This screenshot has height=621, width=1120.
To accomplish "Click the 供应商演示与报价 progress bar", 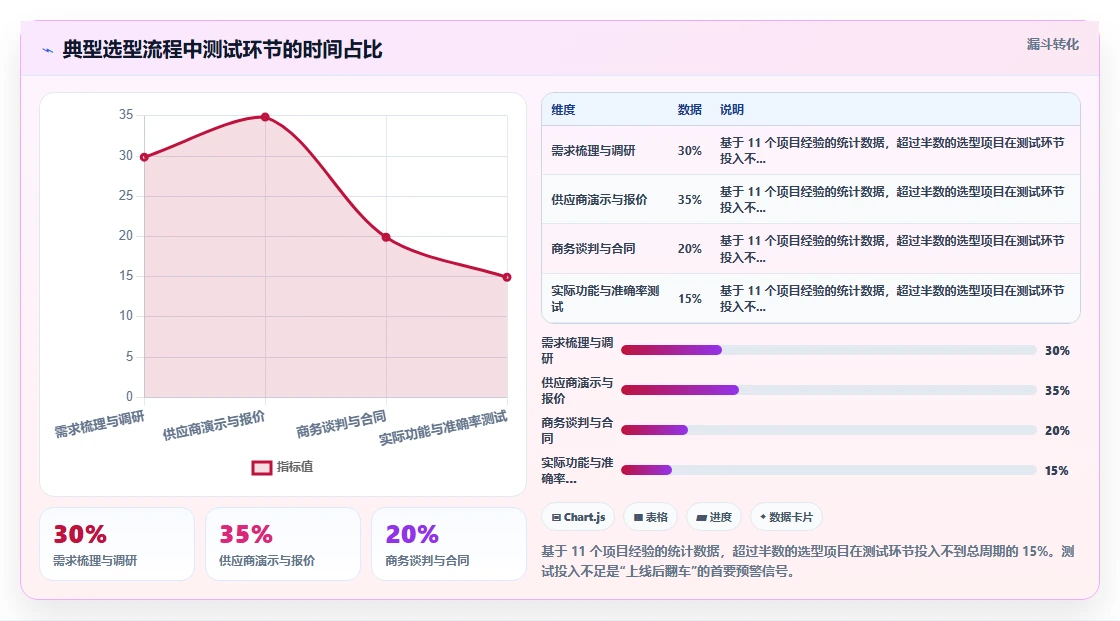I will click(829, 390).
